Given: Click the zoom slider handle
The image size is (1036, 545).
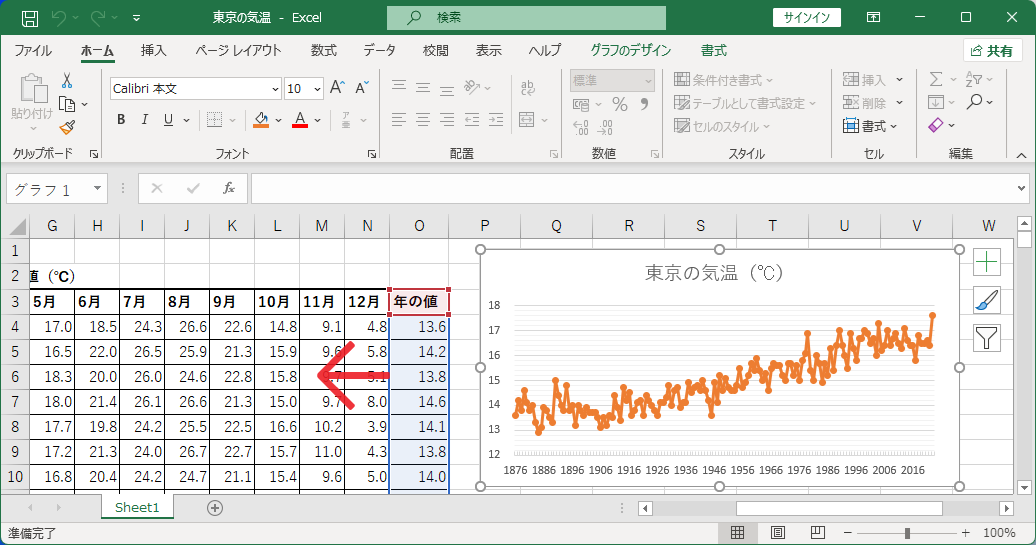Looking at the screenshot, I should 908,532.
